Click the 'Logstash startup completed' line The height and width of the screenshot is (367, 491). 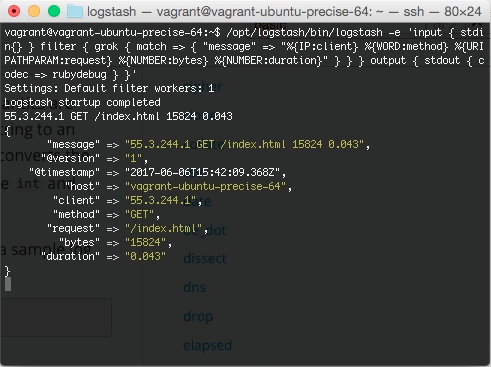click(82, 102)
